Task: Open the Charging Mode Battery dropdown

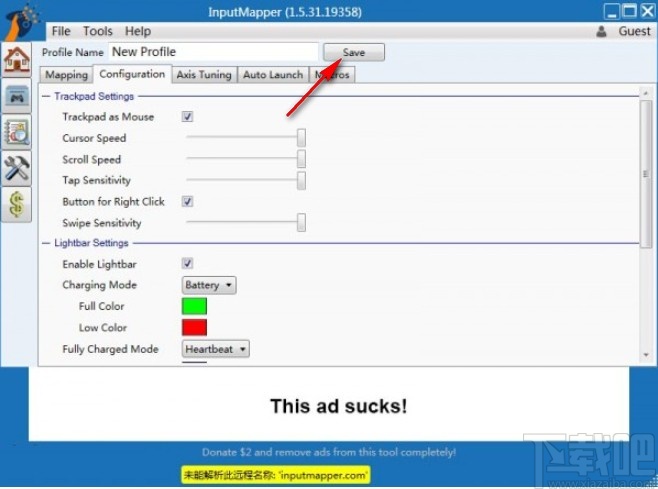Action: 209,285
